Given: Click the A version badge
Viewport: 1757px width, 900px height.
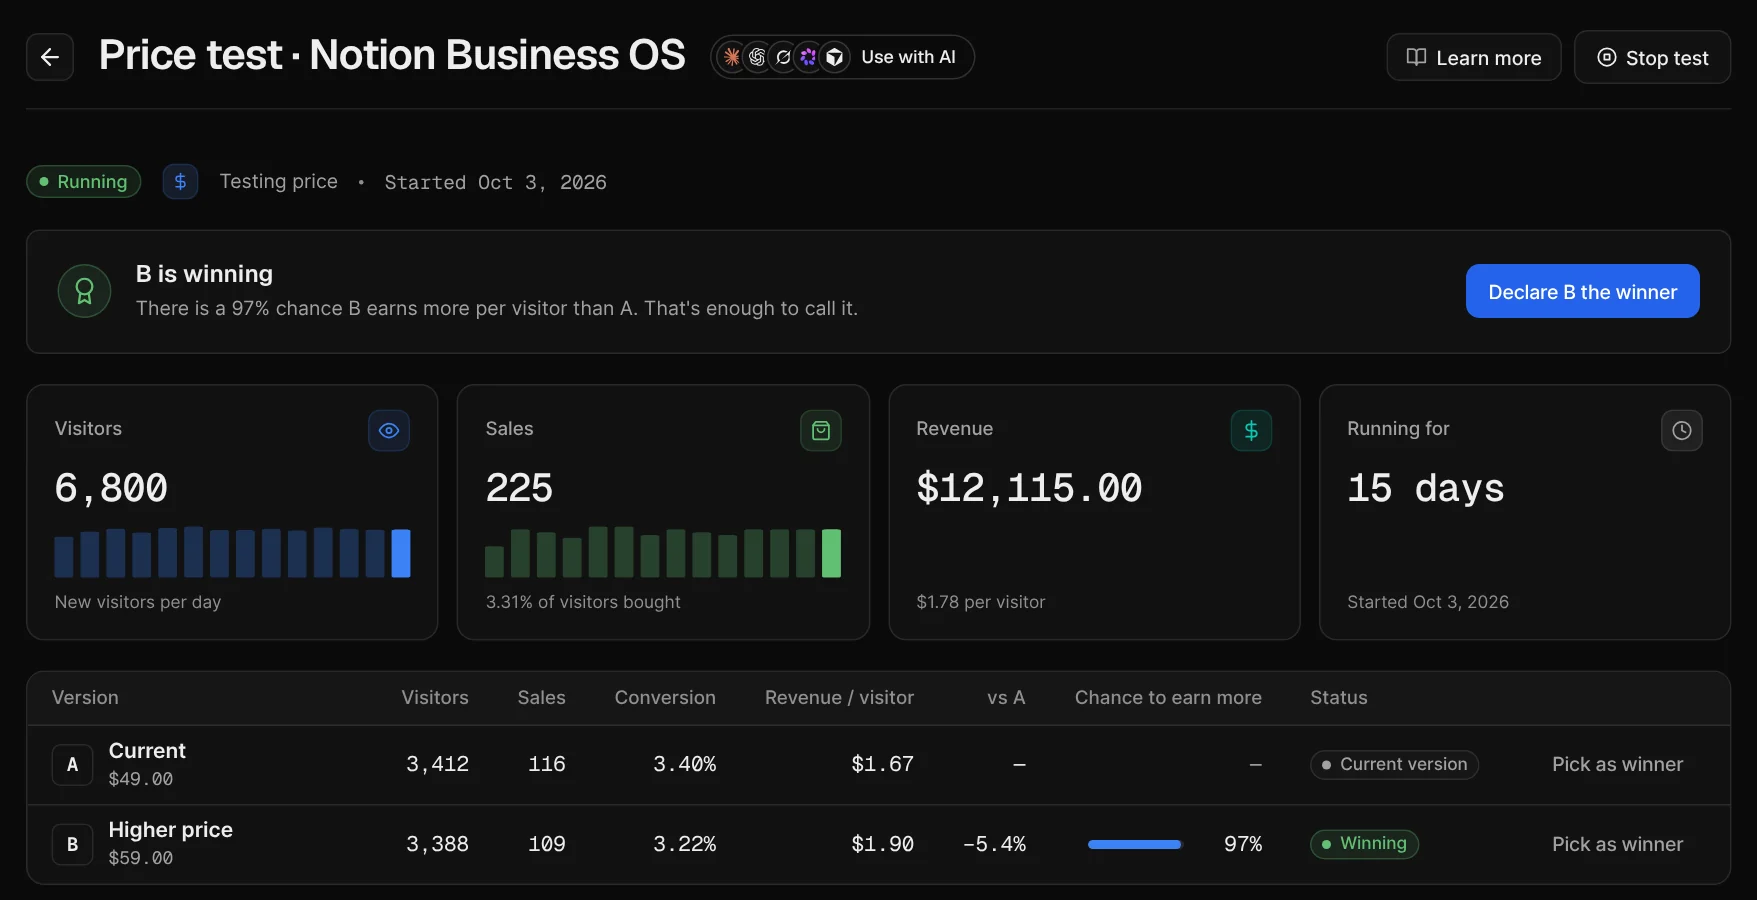Looking at the screenshot, I should [x=72, y=765].
